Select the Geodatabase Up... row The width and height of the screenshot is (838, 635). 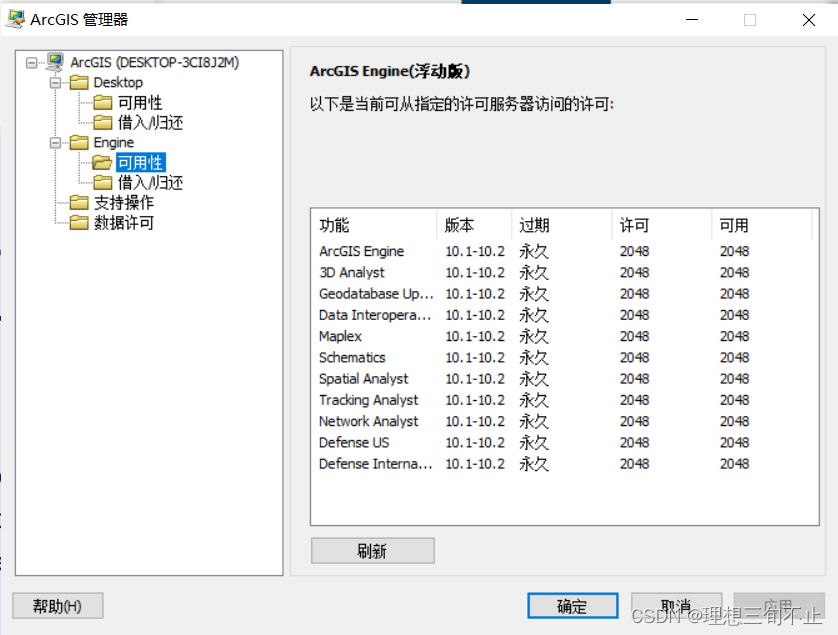(x=564, y=294)
